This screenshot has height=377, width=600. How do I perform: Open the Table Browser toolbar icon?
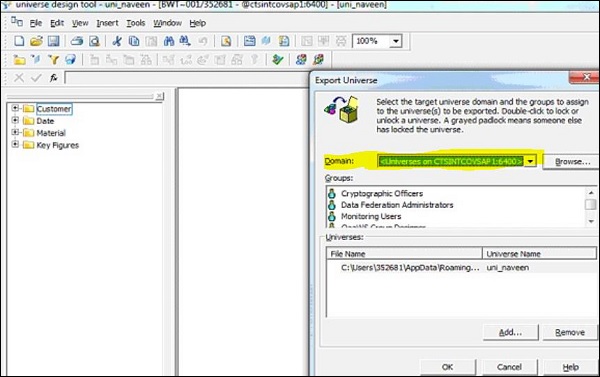coord(249,41)
